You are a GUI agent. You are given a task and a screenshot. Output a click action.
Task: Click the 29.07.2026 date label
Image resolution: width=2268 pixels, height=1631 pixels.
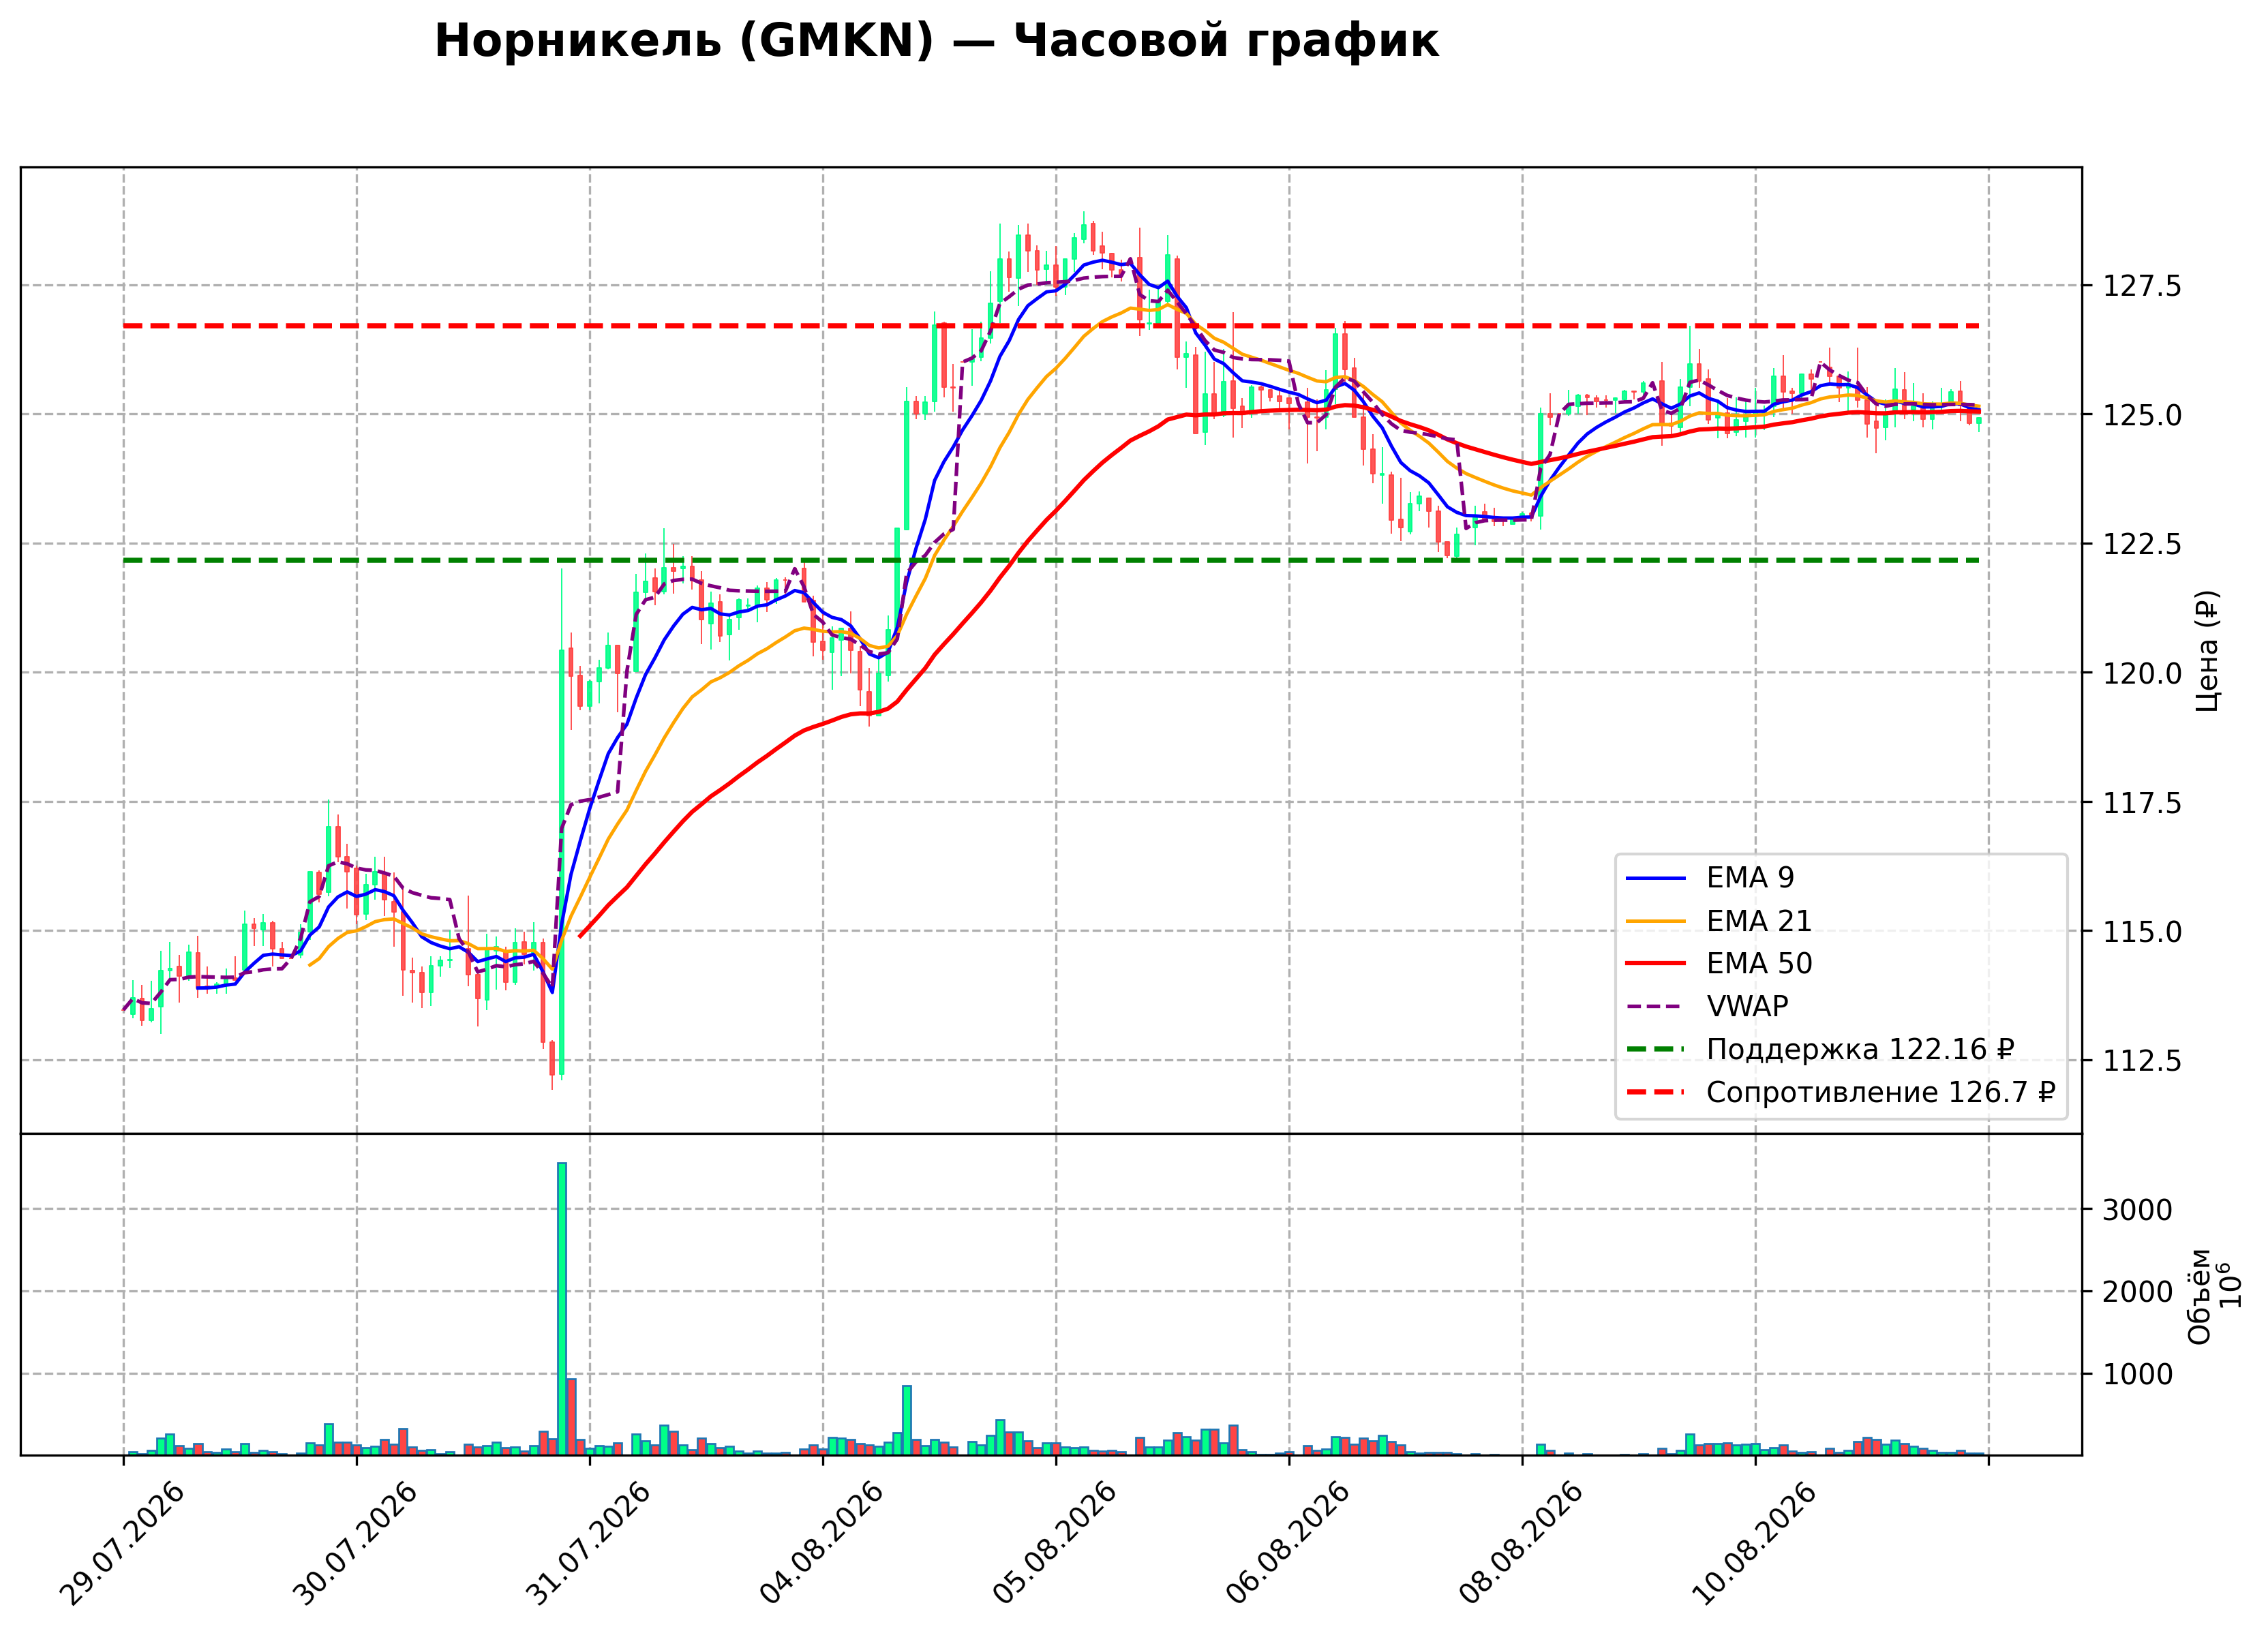click(x=122, y=1544)
